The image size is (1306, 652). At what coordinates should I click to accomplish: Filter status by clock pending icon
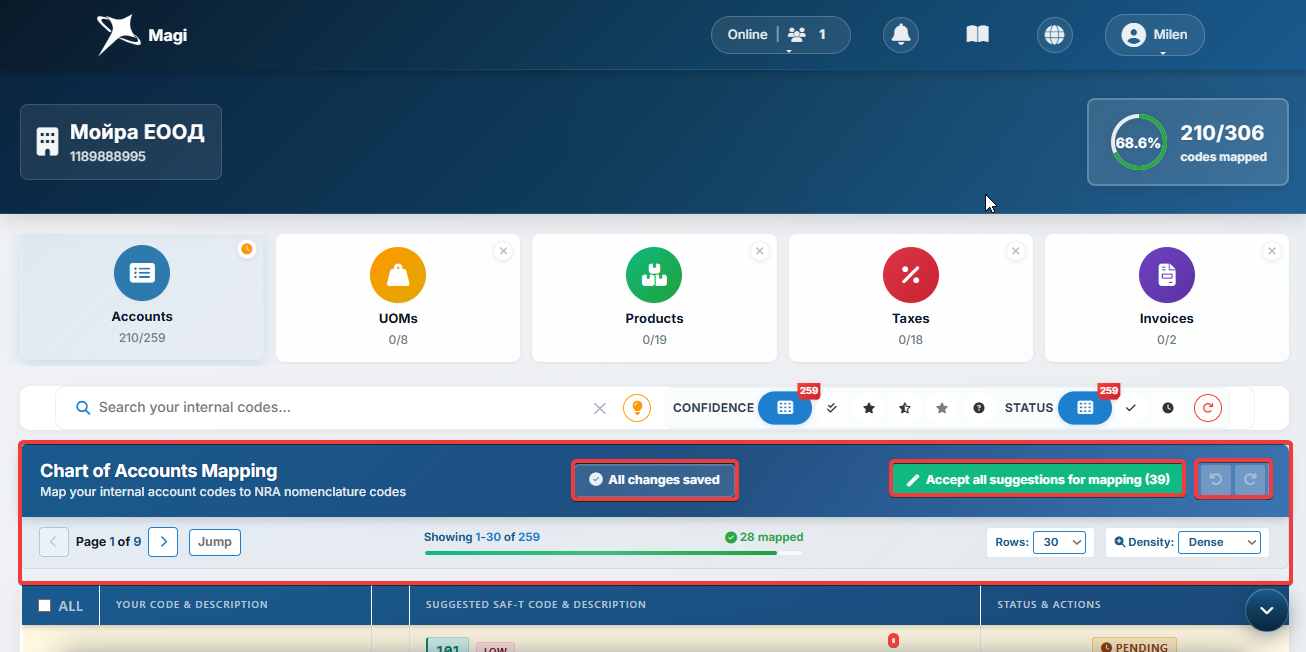pyautogui.click(x=1168, y=408)
